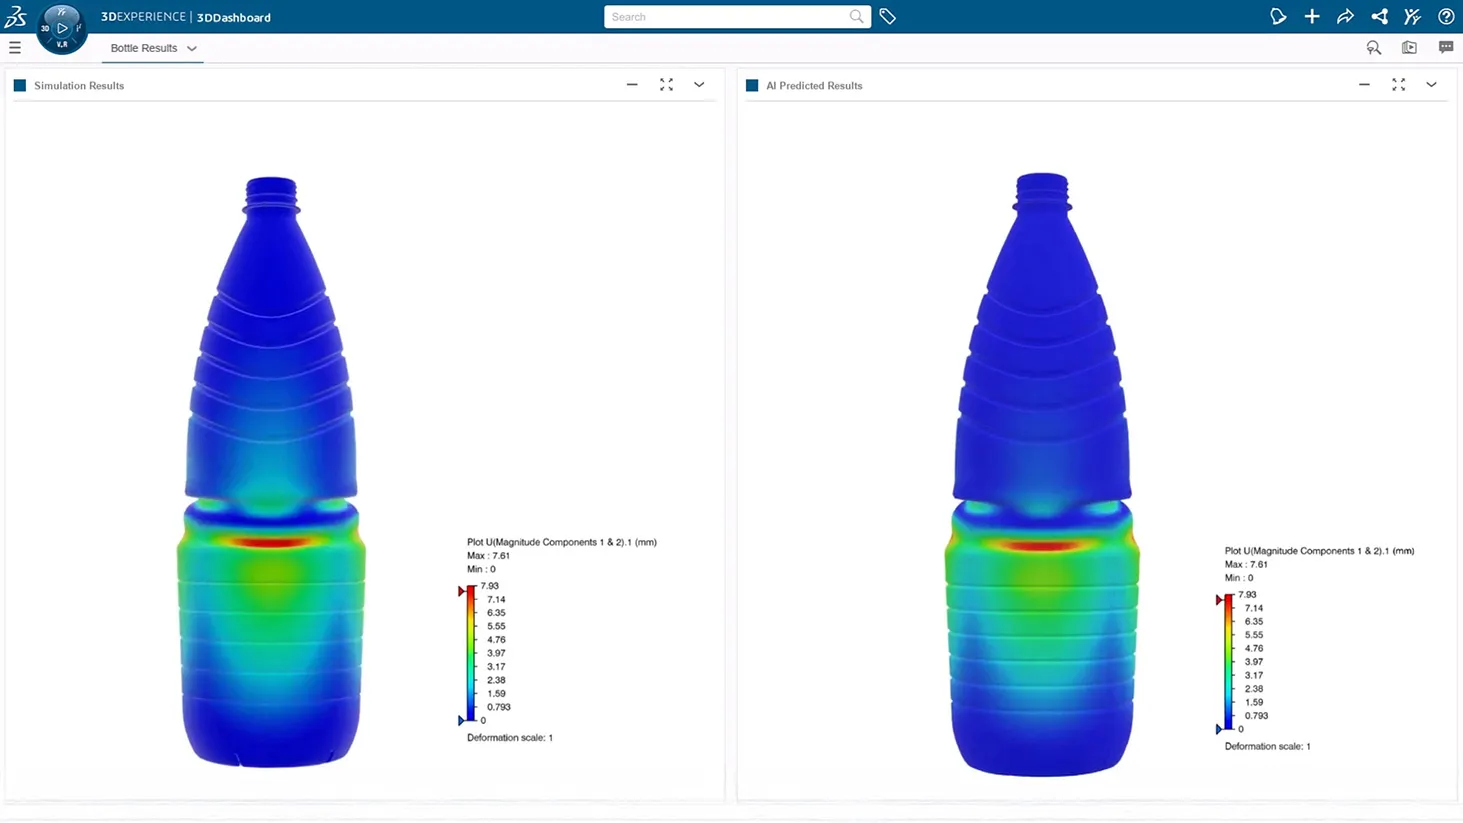Image resolution: width=1463 pixels, height=823 pixels.
Task: Click the search magnifier inside the search bar
Action: click(x=856, y=16)
